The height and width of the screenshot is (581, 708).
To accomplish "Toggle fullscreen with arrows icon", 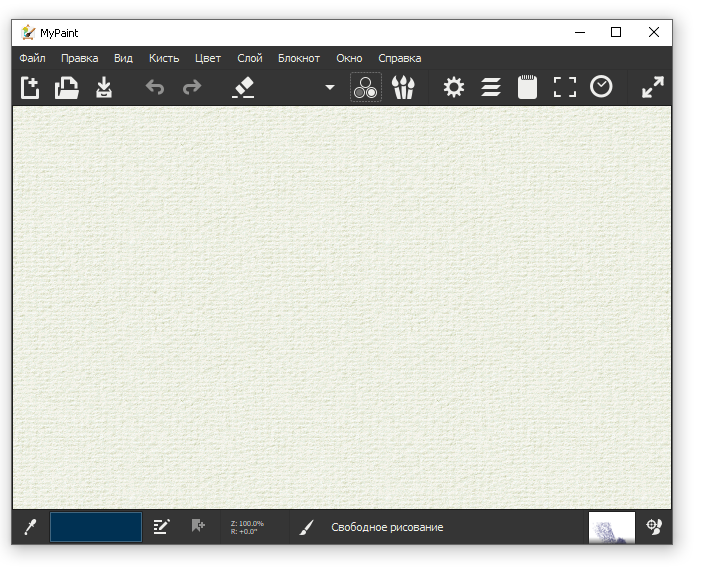I will [653, 87].
